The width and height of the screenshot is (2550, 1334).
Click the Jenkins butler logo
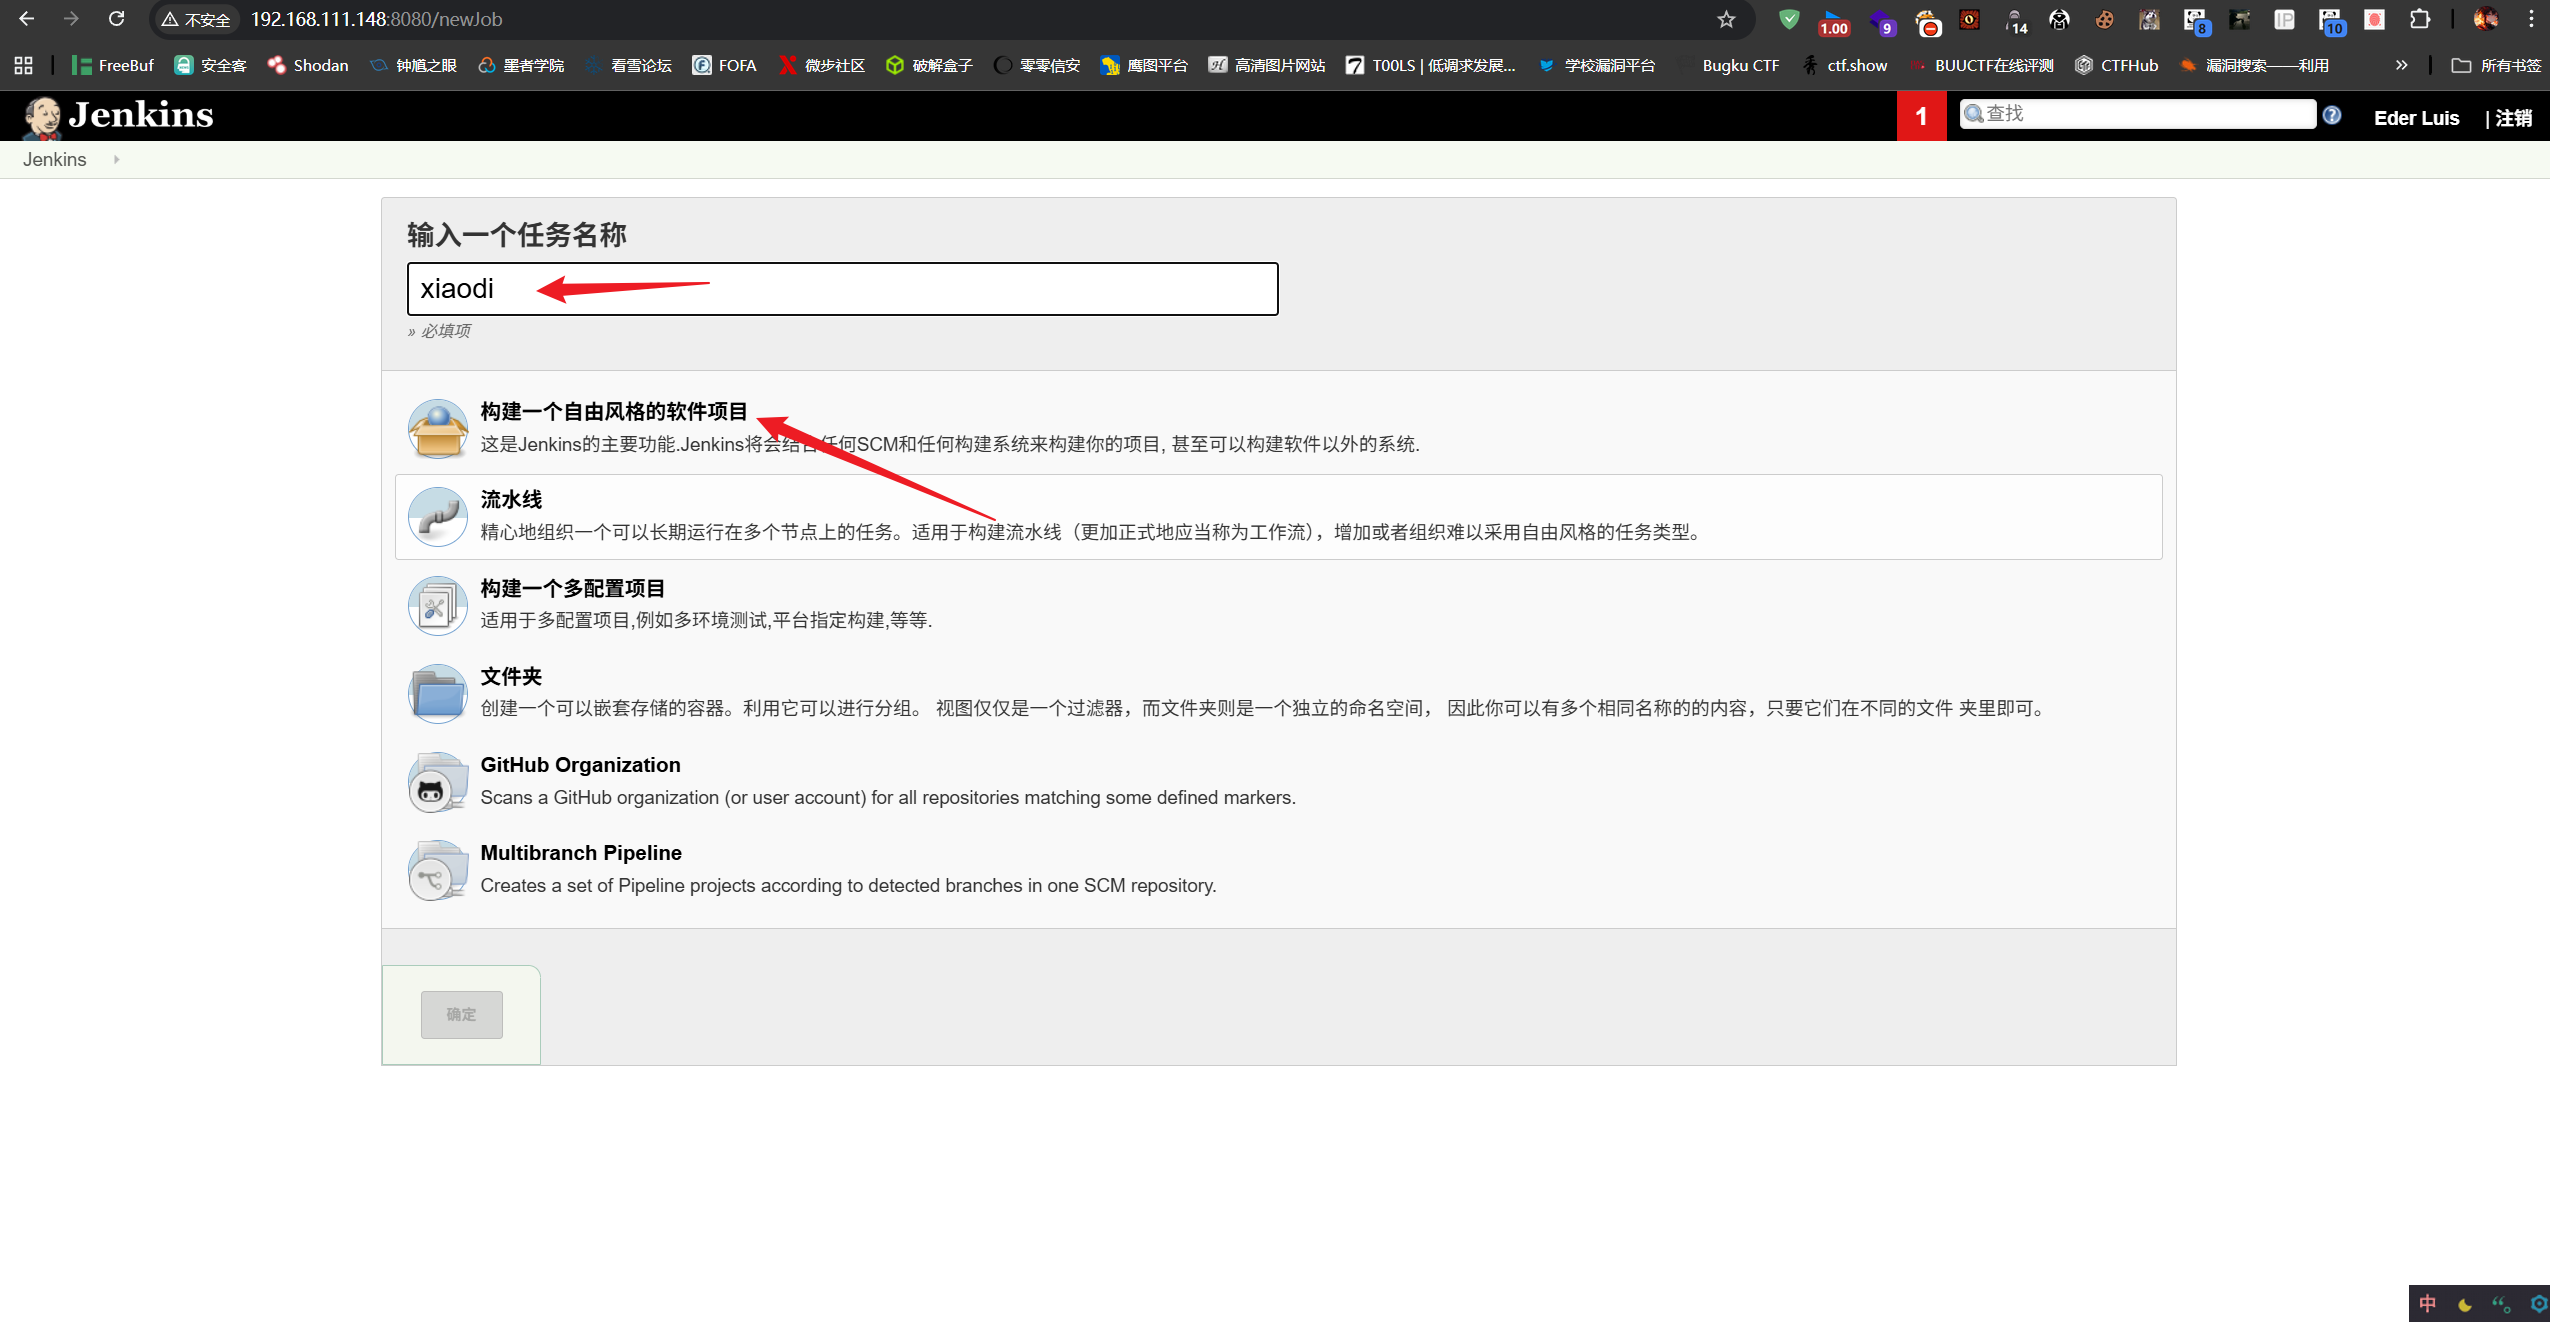click(x=43, y=116)
